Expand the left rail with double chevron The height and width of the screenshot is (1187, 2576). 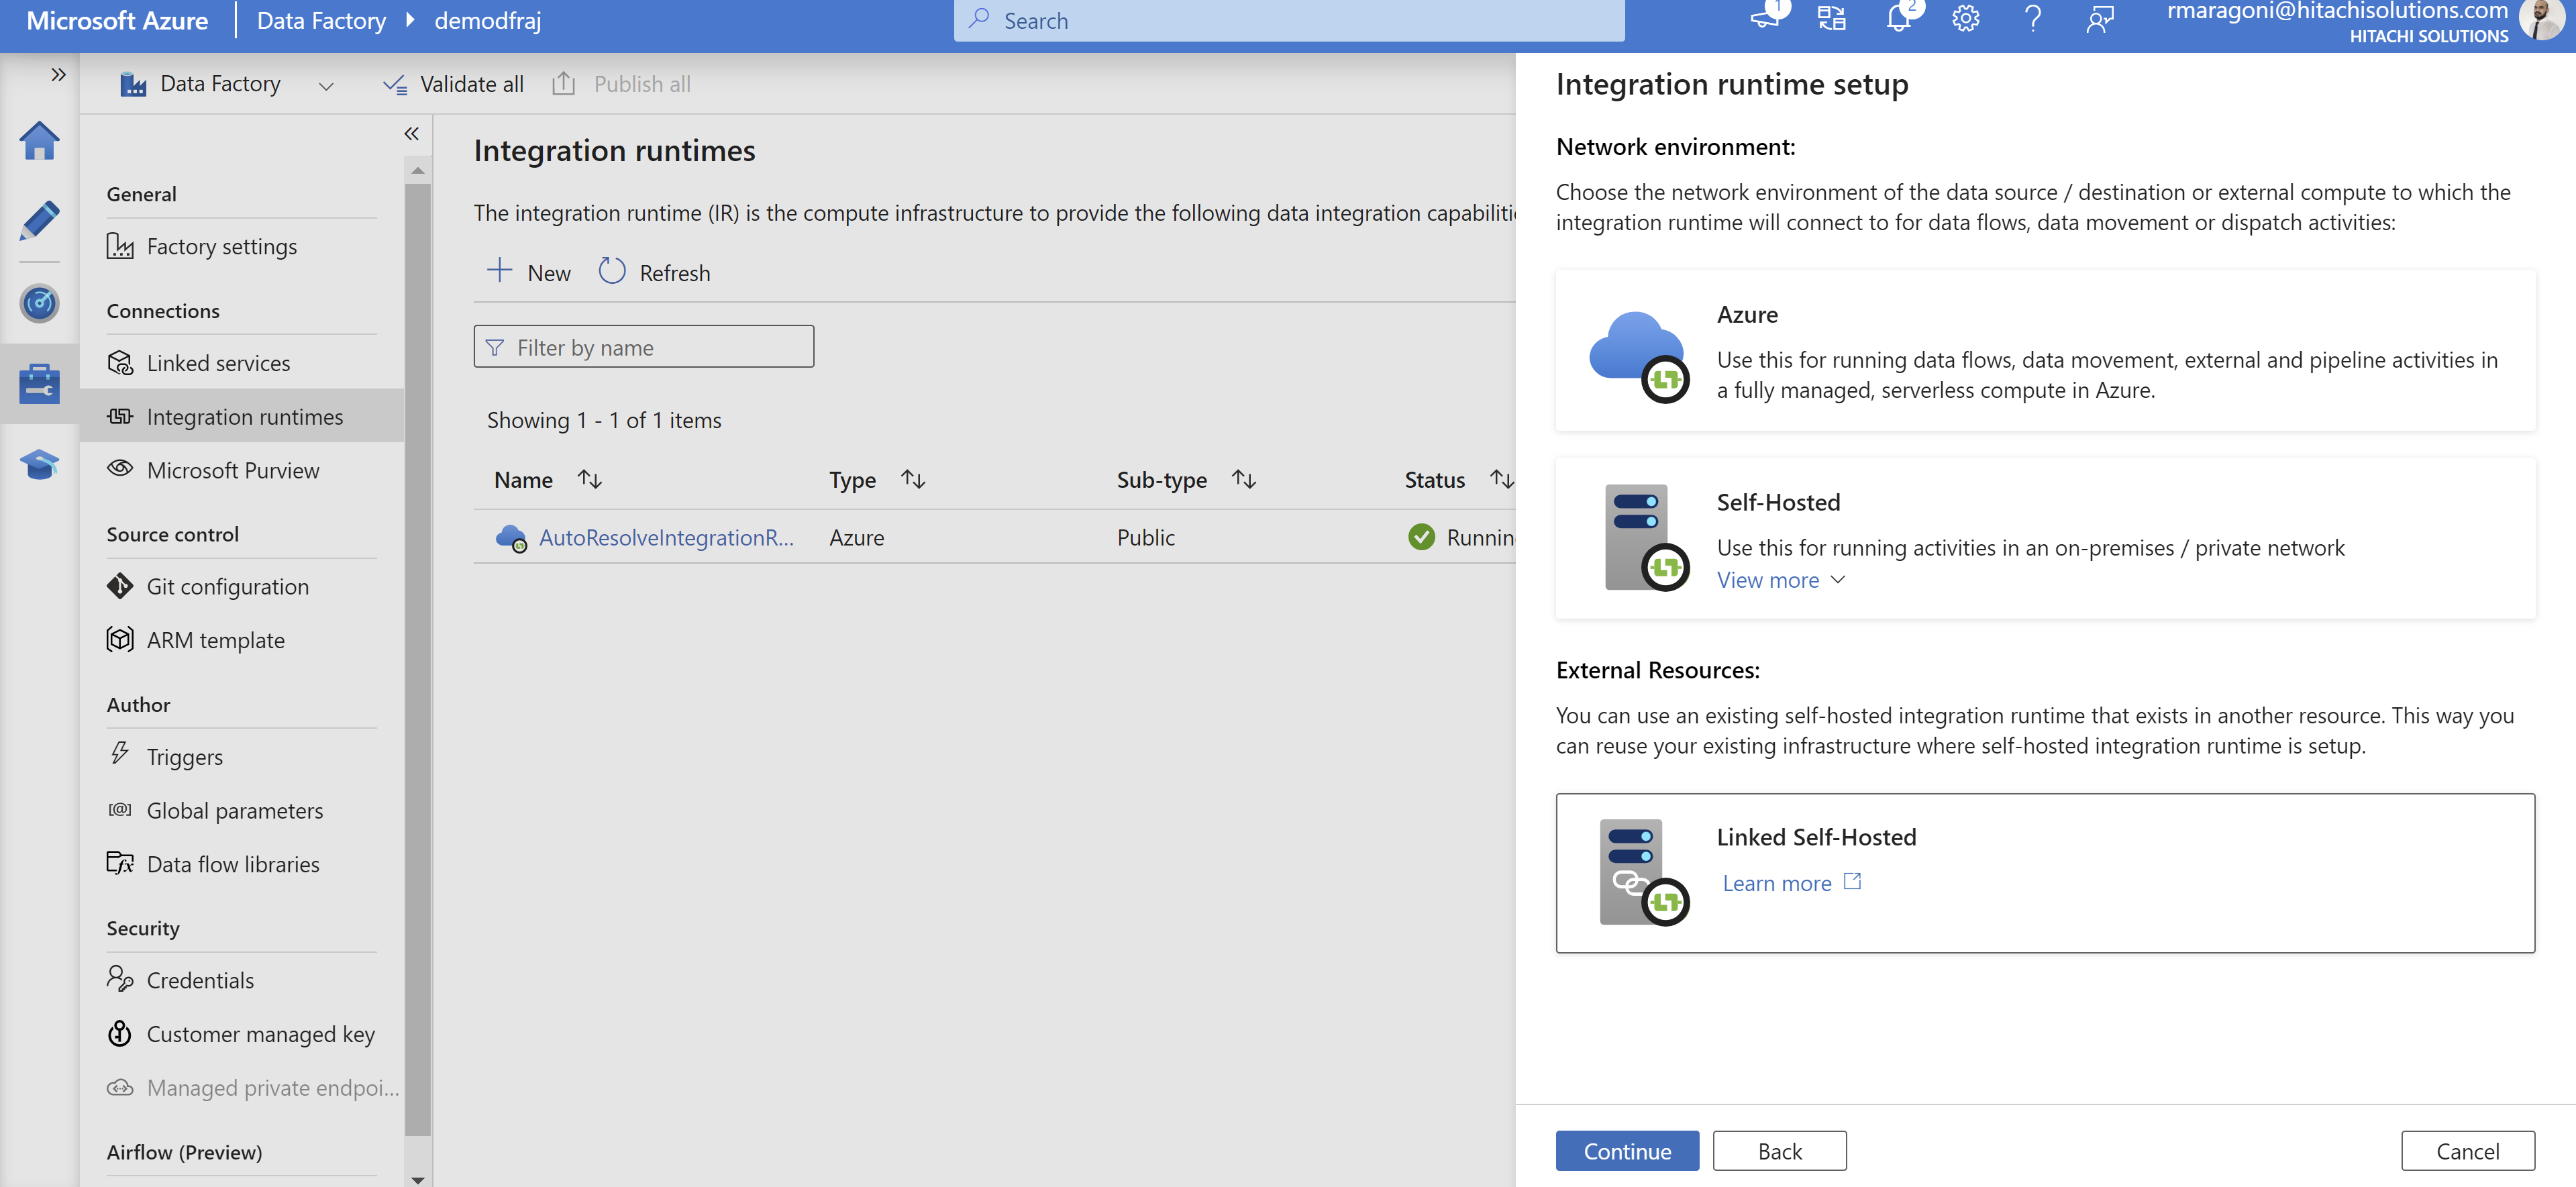point(58,74)
